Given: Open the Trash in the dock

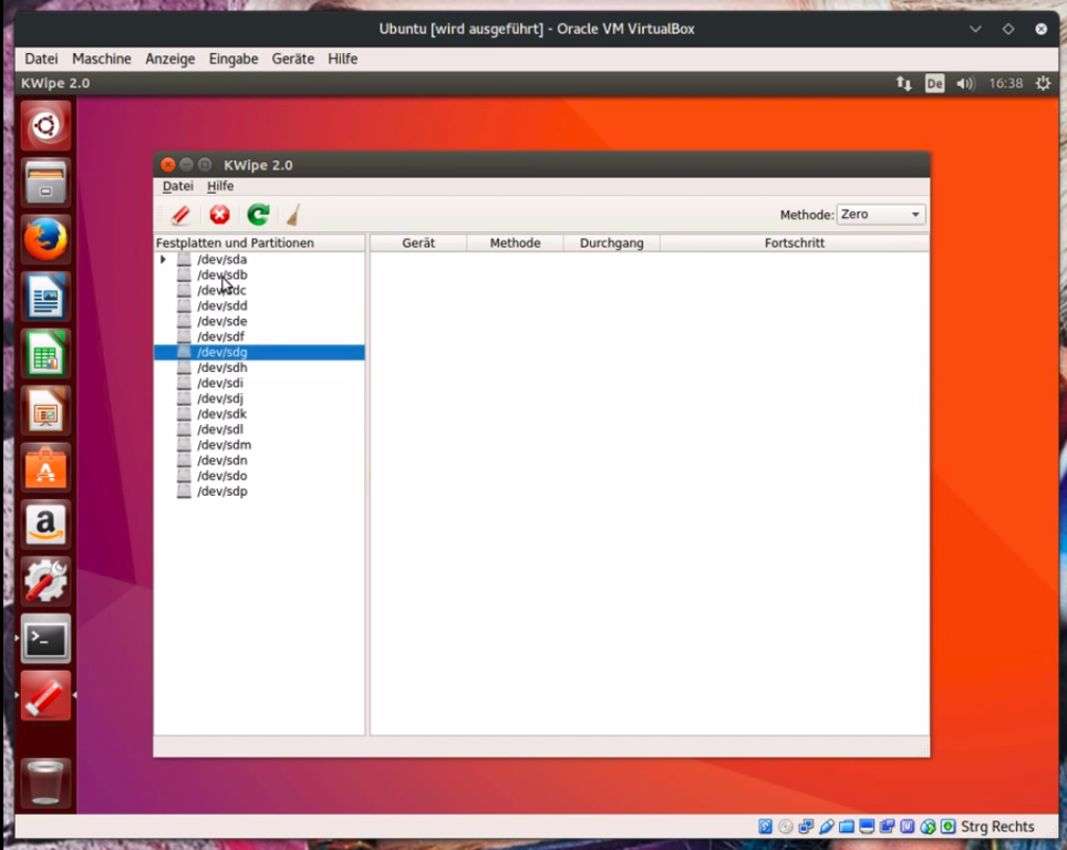Looking at the screenshot, I should (46, 782).
